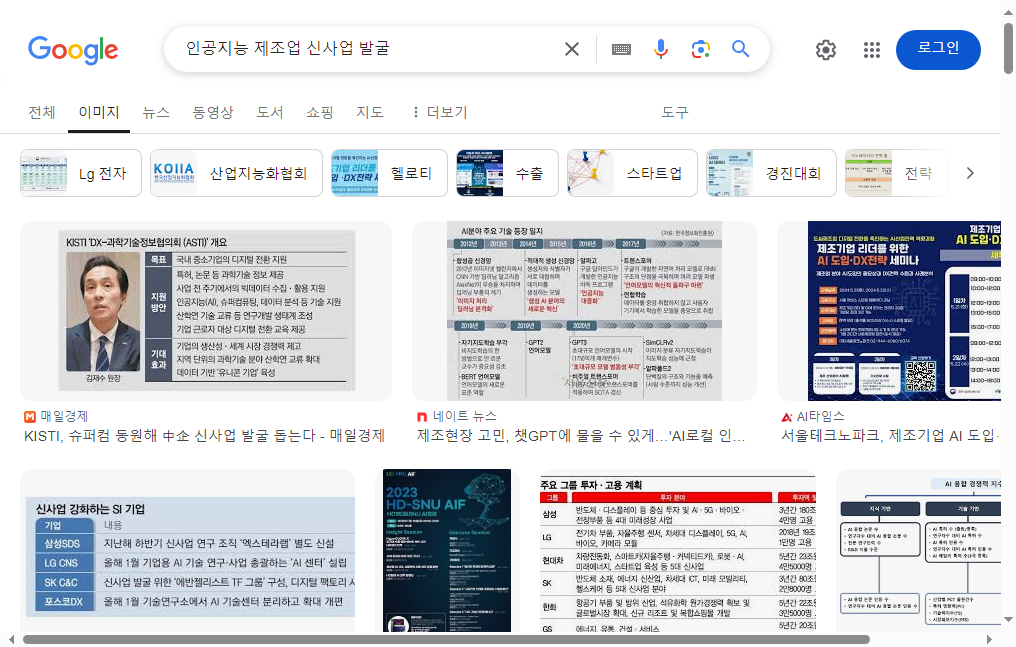This screenshot has height=647, width=1016.
Task: Open the 도구 search tools
Action: click(x=675, y=112)
